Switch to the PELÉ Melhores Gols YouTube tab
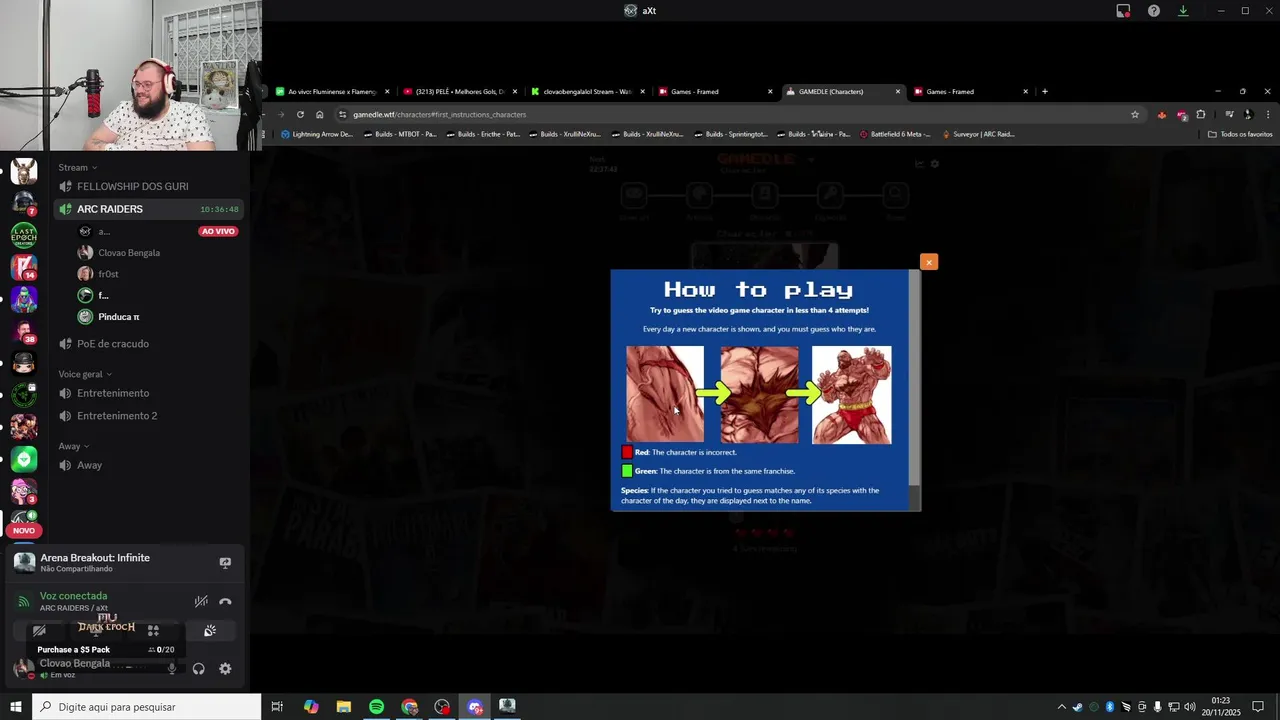 460,92
